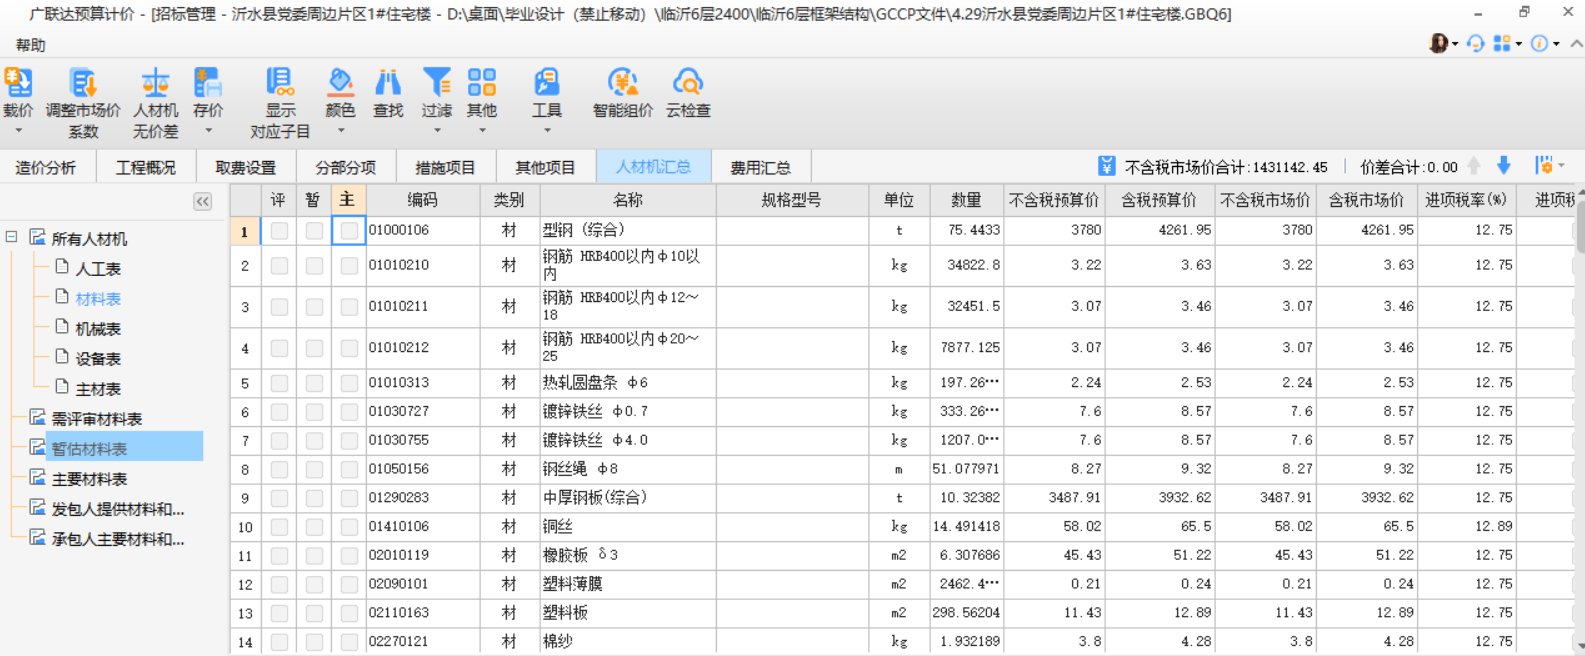Click the 存价 save price icon

[x=208, y=83]
